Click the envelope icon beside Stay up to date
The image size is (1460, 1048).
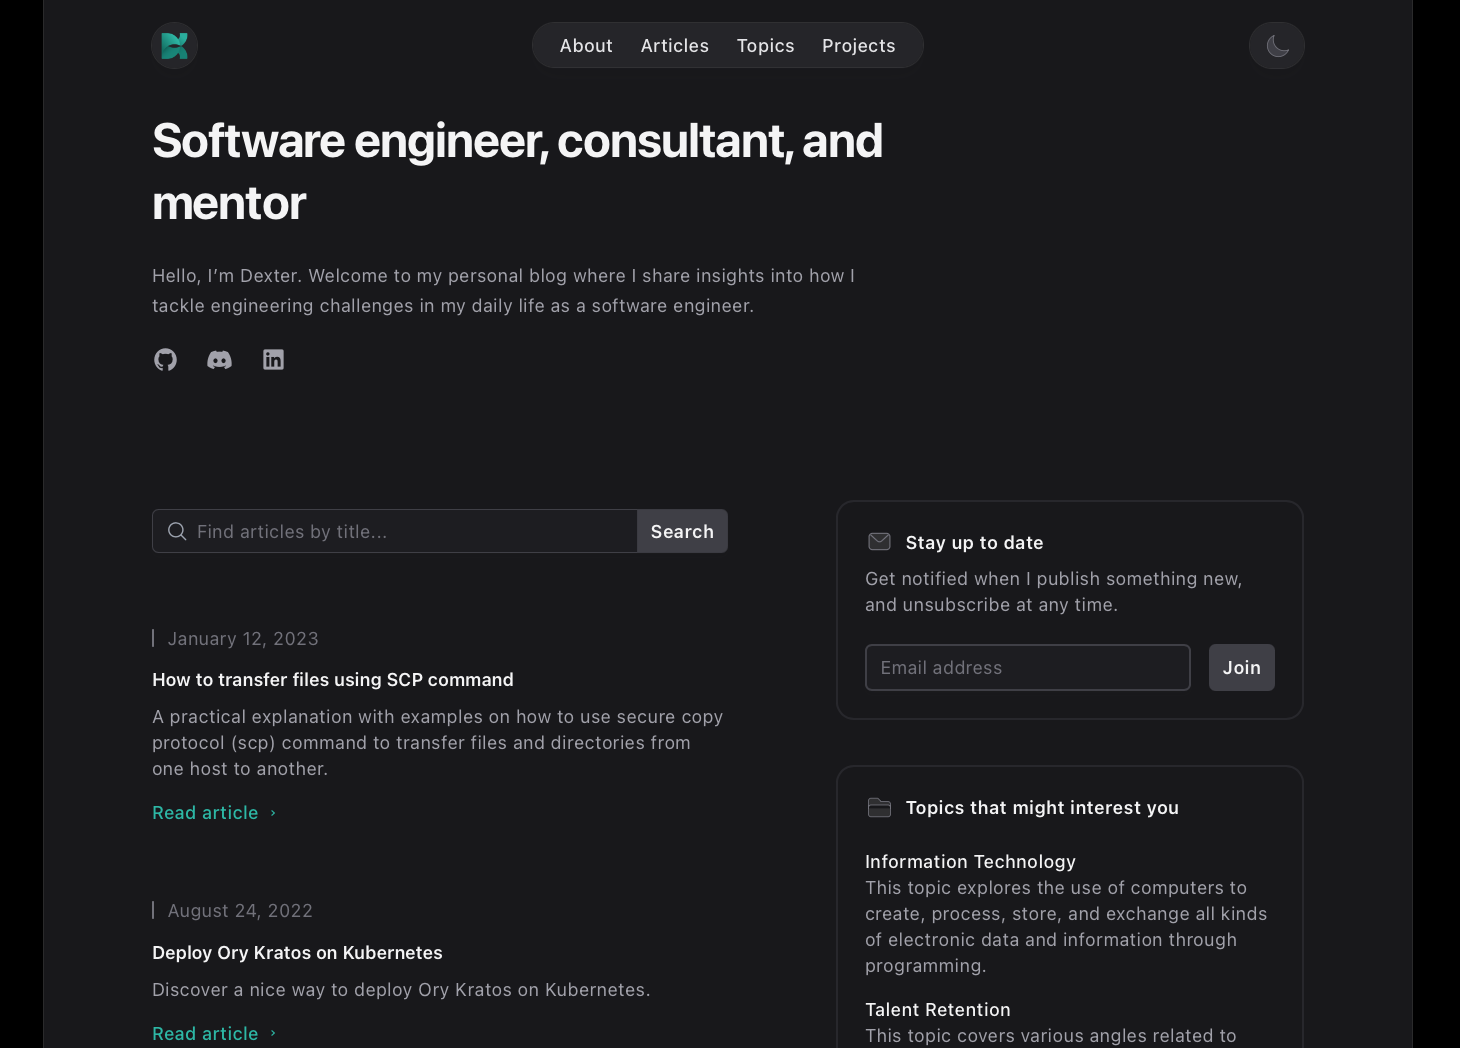(879, 542)
